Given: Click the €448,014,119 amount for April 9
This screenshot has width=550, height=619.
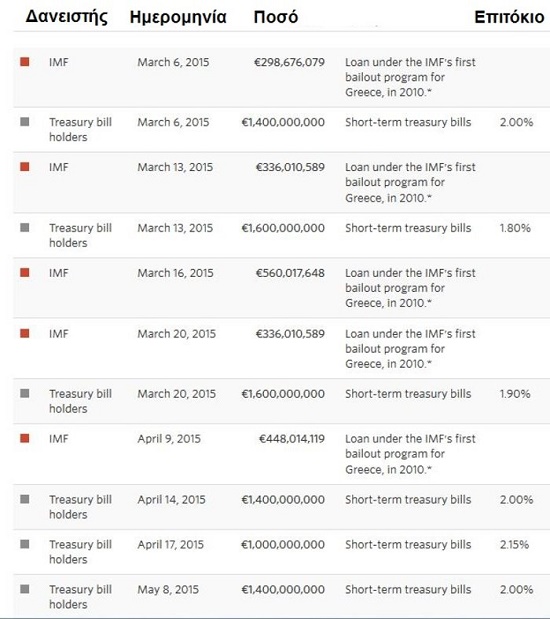Looking at the screenshot, I should coord(292,439).
